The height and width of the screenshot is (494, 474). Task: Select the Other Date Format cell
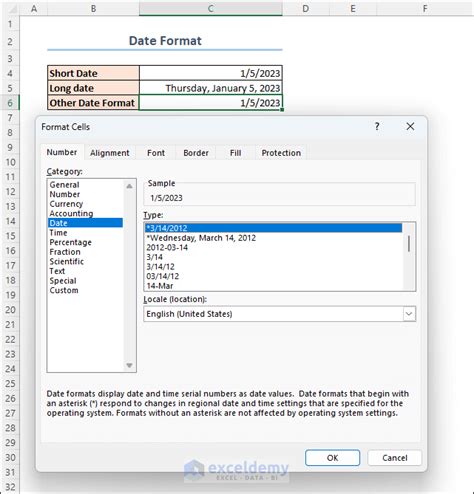point(93,103)
